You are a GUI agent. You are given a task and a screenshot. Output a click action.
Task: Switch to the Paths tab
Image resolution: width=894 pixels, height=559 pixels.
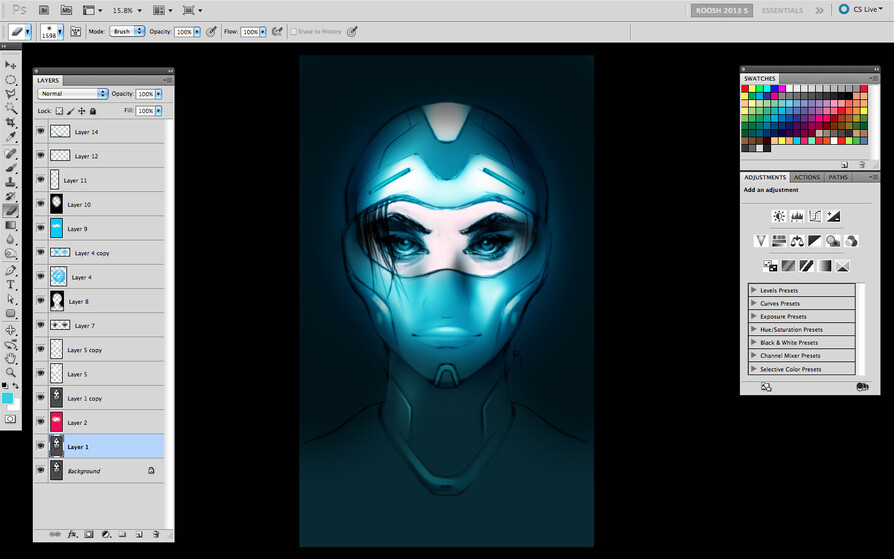pyautogui.click(x=838, y=177)
